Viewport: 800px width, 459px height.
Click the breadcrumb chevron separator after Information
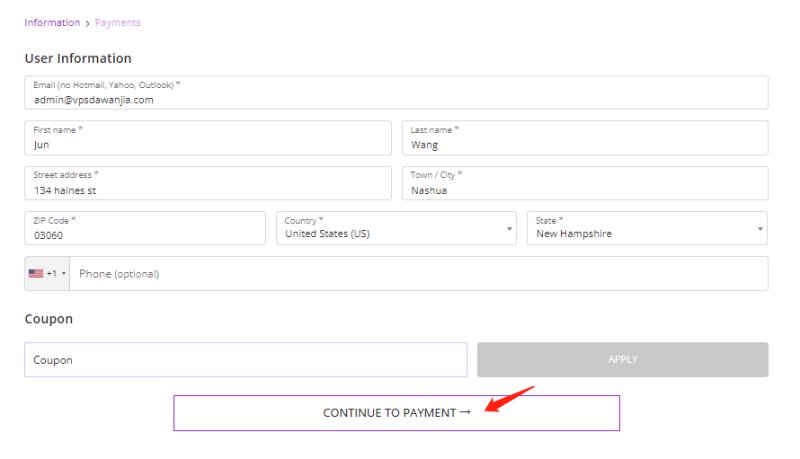pyautogui.click(x=87, y=23)
